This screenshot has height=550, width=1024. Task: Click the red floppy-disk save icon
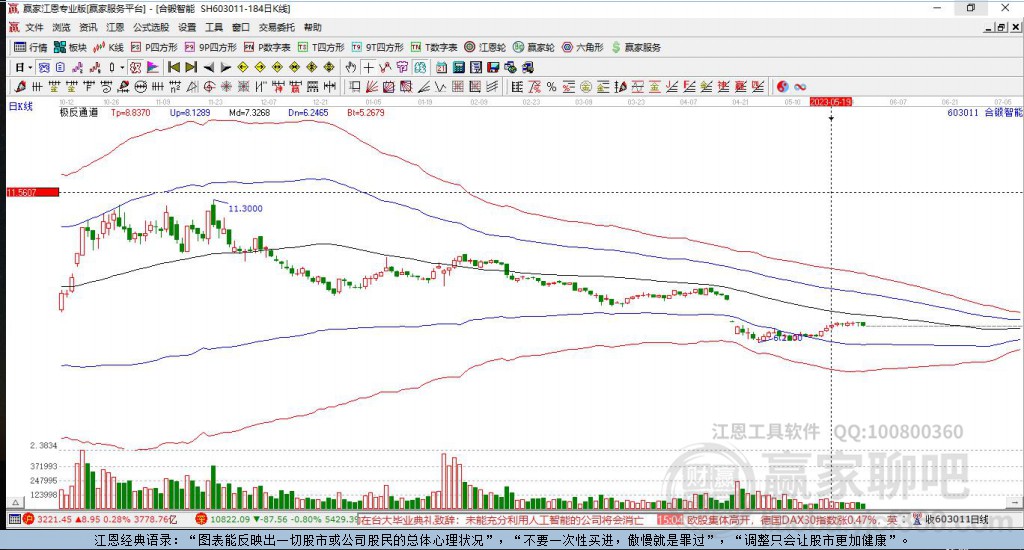click(493, 67)
